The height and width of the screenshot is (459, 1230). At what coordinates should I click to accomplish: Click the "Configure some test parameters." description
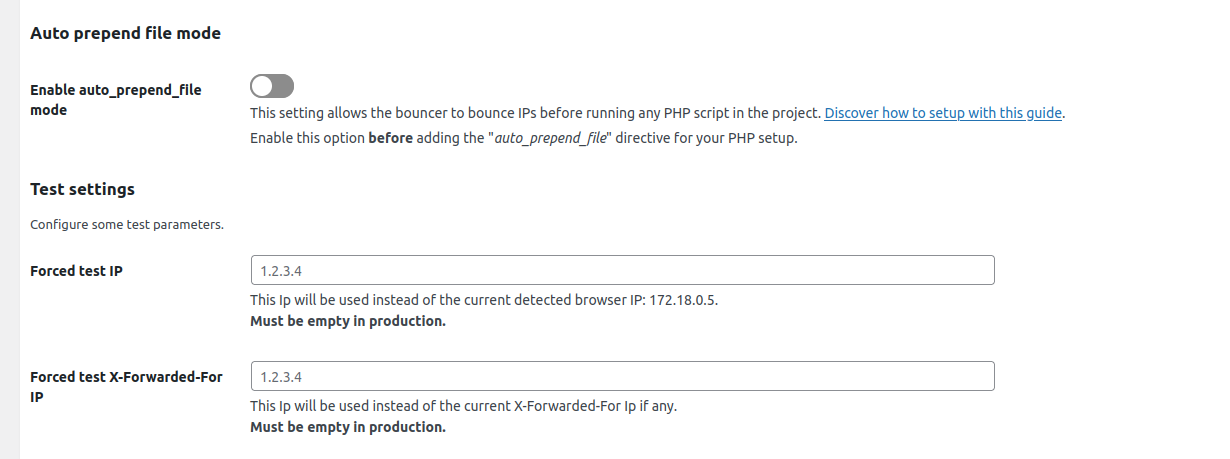127,225
